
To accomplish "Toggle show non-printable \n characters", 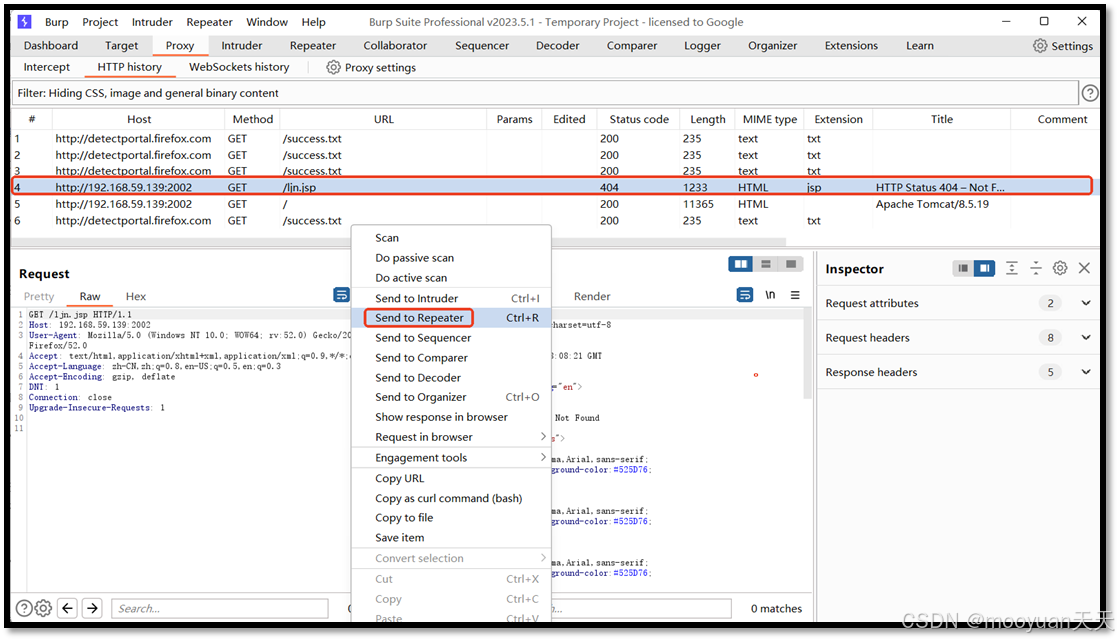I will click(770, 295).
